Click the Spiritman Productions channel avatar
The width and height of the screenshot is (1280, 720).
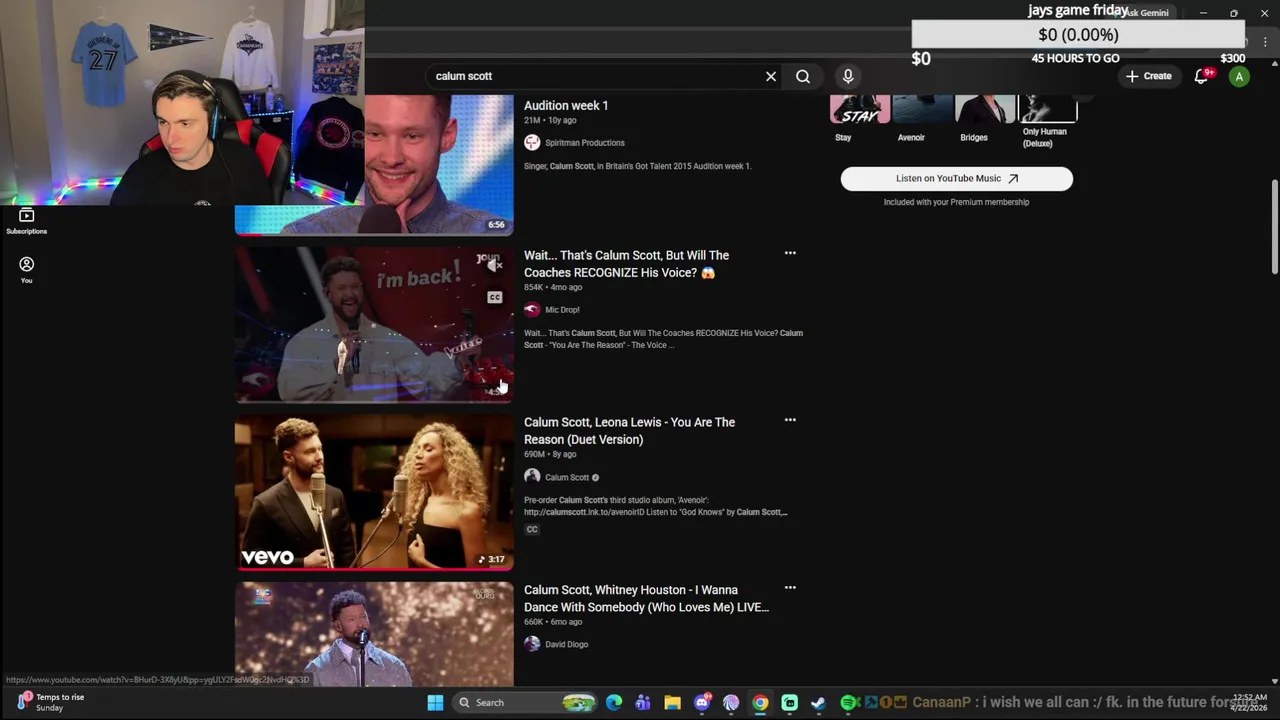click(532, 143)
